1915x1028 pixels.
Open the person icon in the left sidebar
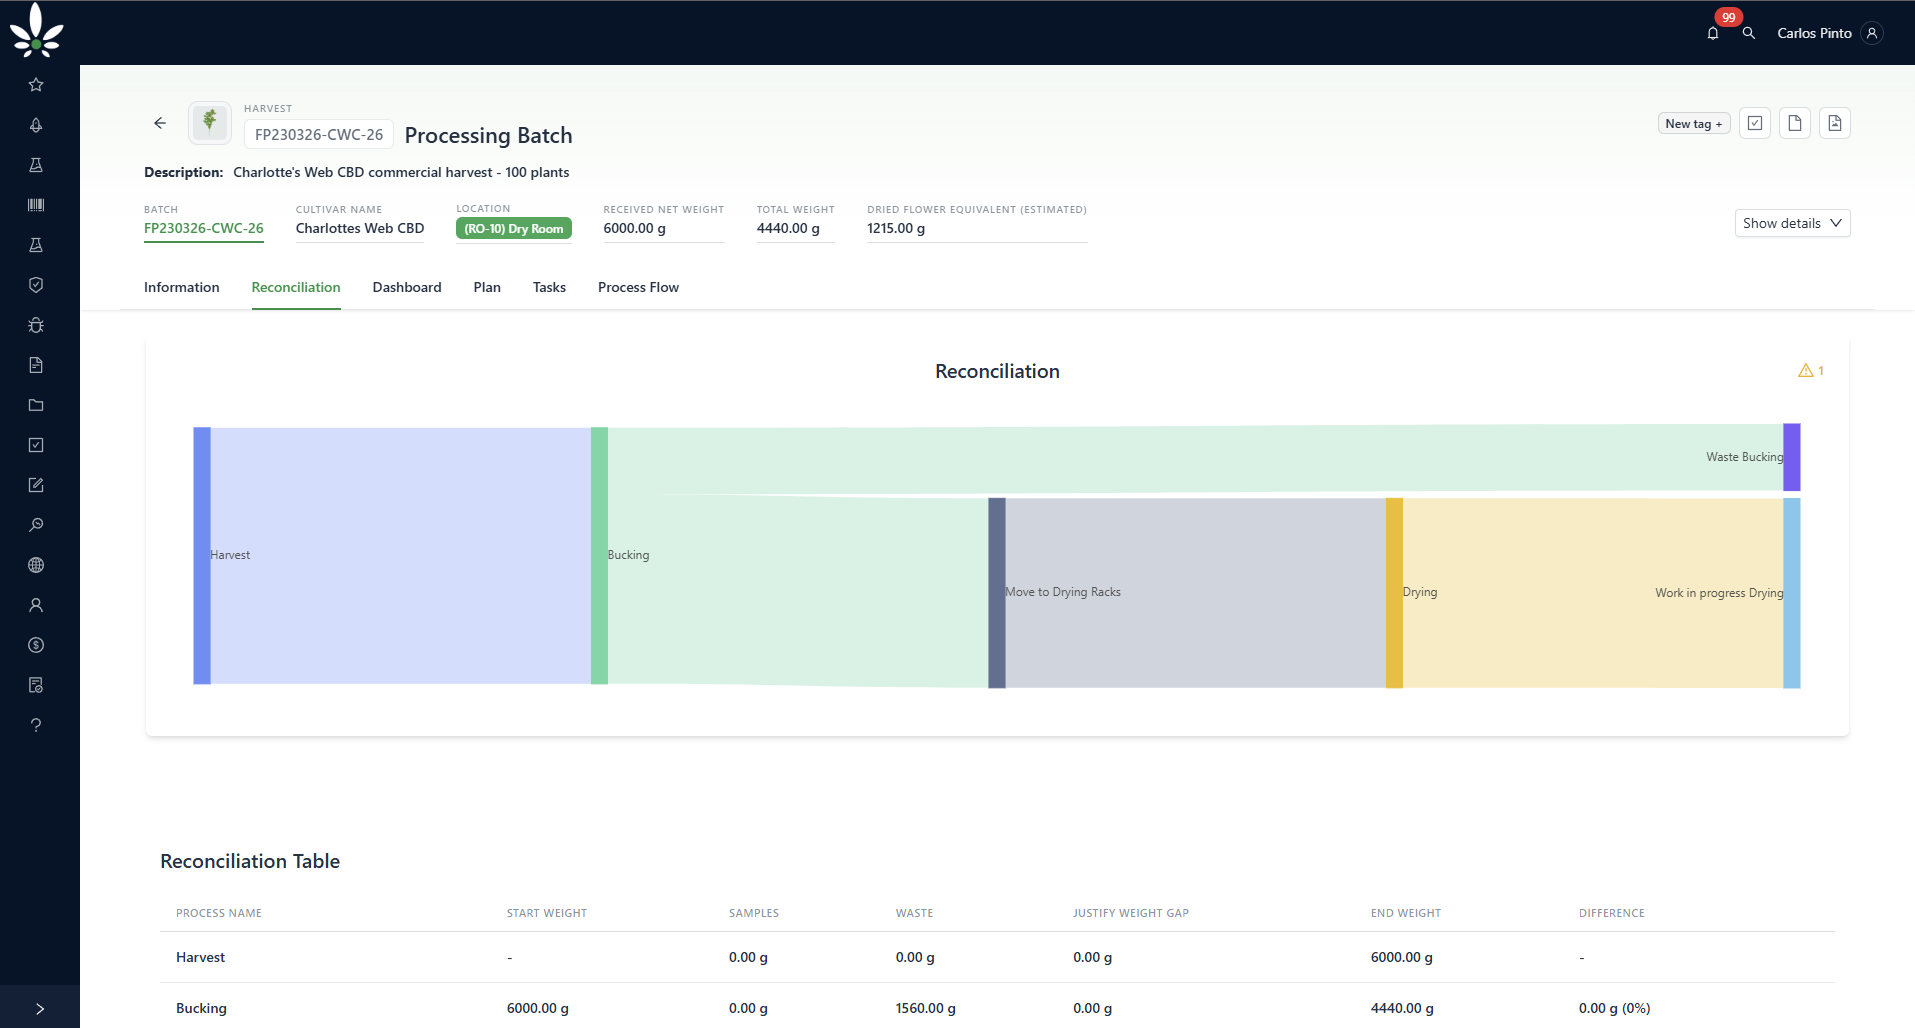pos(36,605)
